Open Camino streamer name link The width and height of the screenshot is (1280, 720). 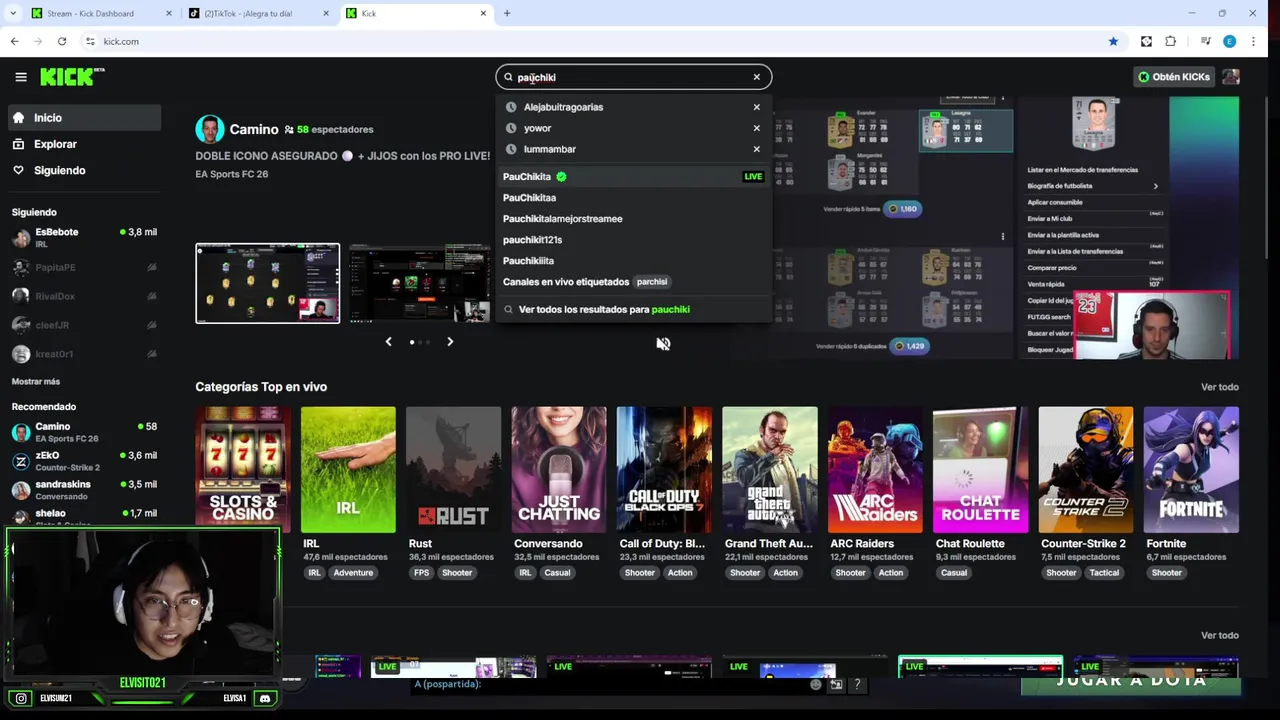(254, 129)
